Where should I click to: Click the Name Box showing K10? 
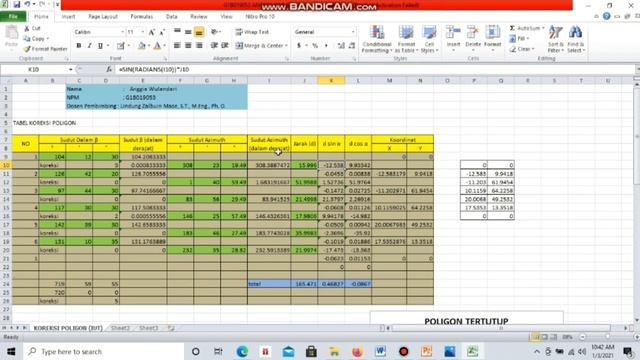pos(34,69)
